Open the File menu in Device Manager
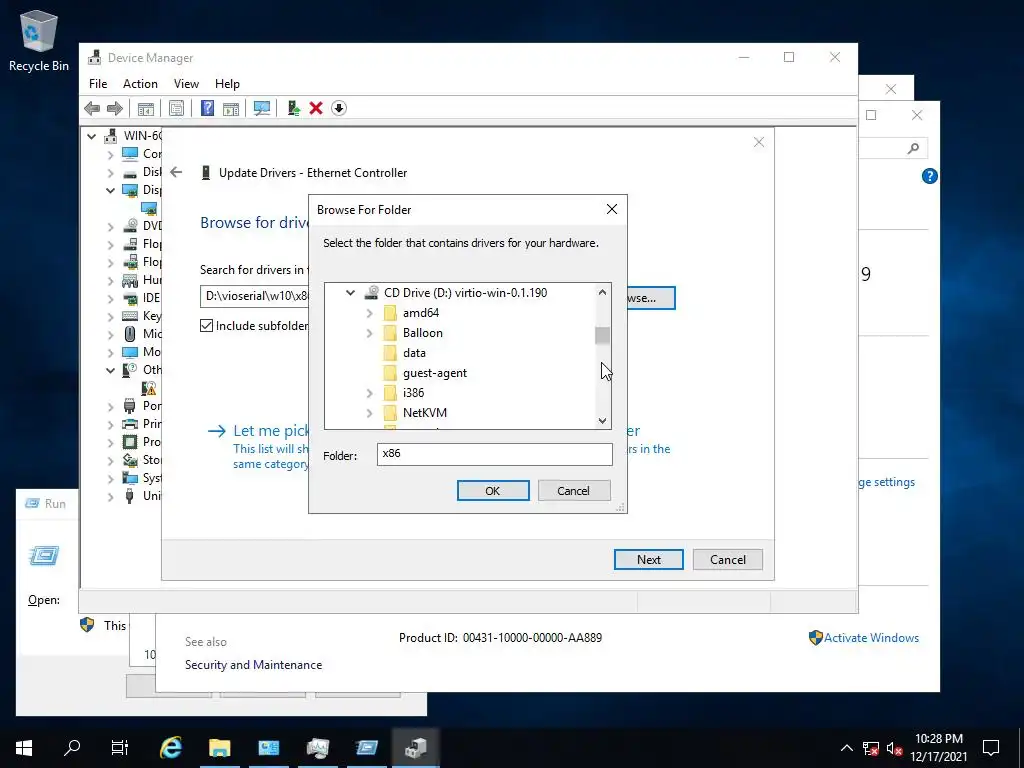Image resolution: width=1024 pixels, height=768 pixels. point(98,84)
